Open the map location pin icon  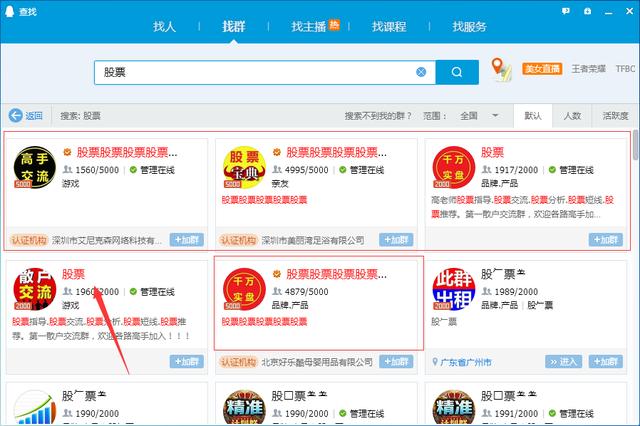coord(501,69)
